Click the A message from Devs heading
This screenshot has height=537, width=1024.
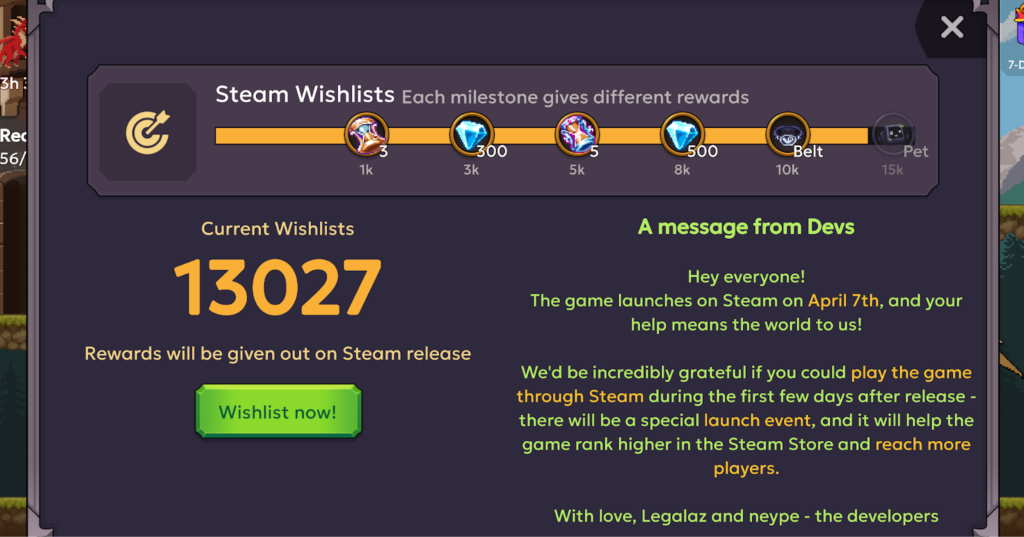746,227
